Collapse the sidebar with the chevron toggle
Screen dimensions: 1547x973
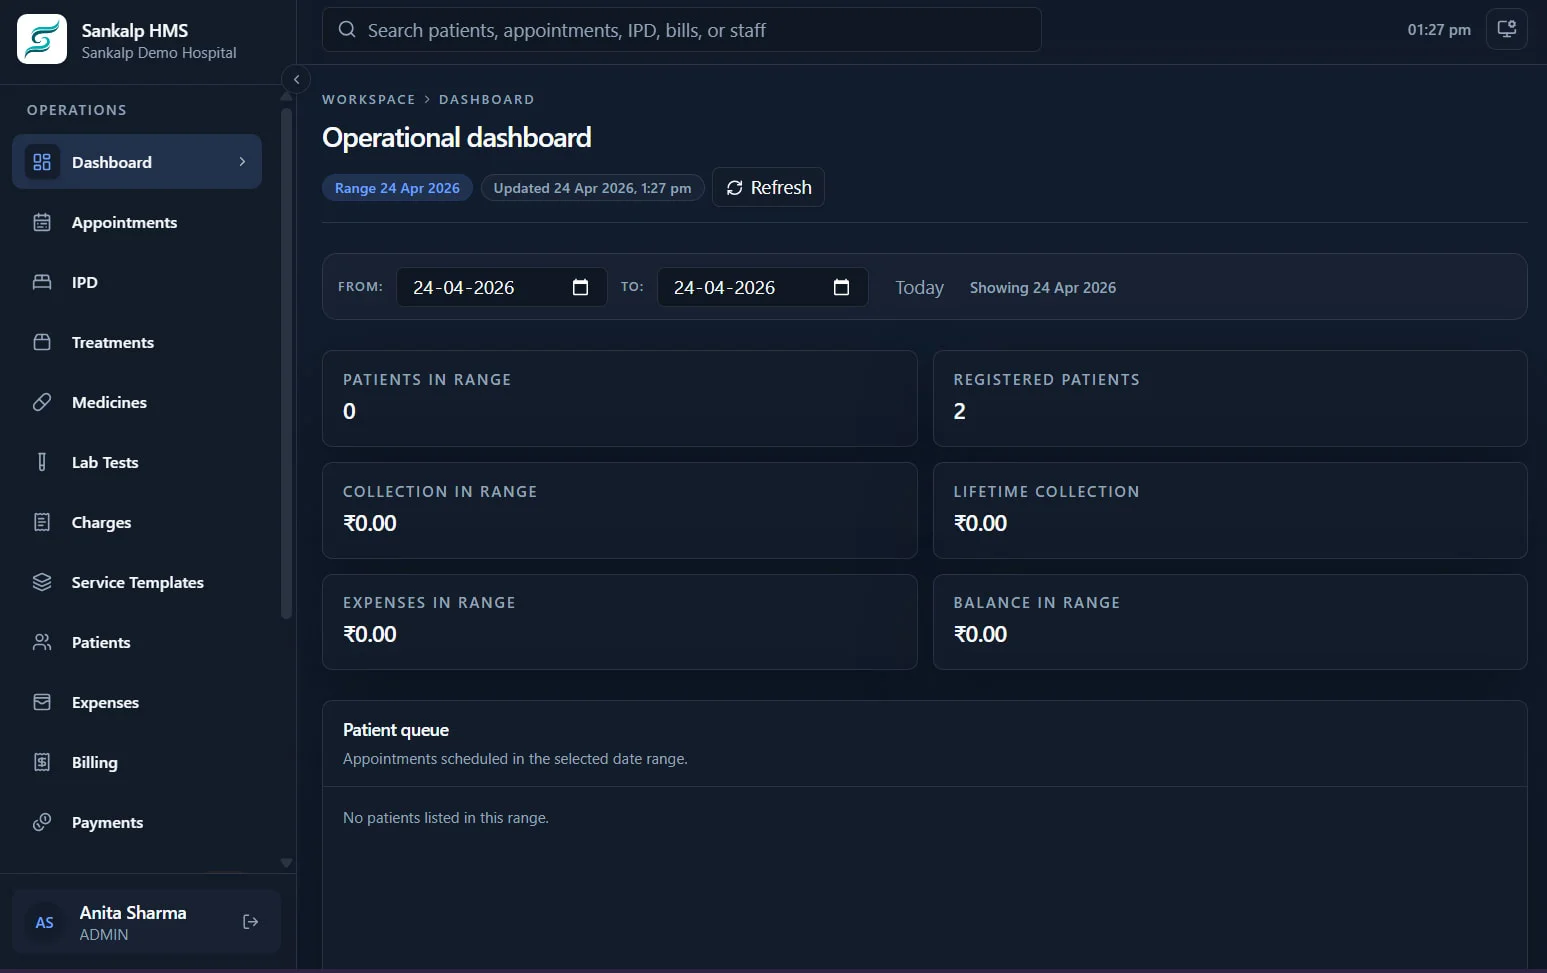tap(296, 79)
